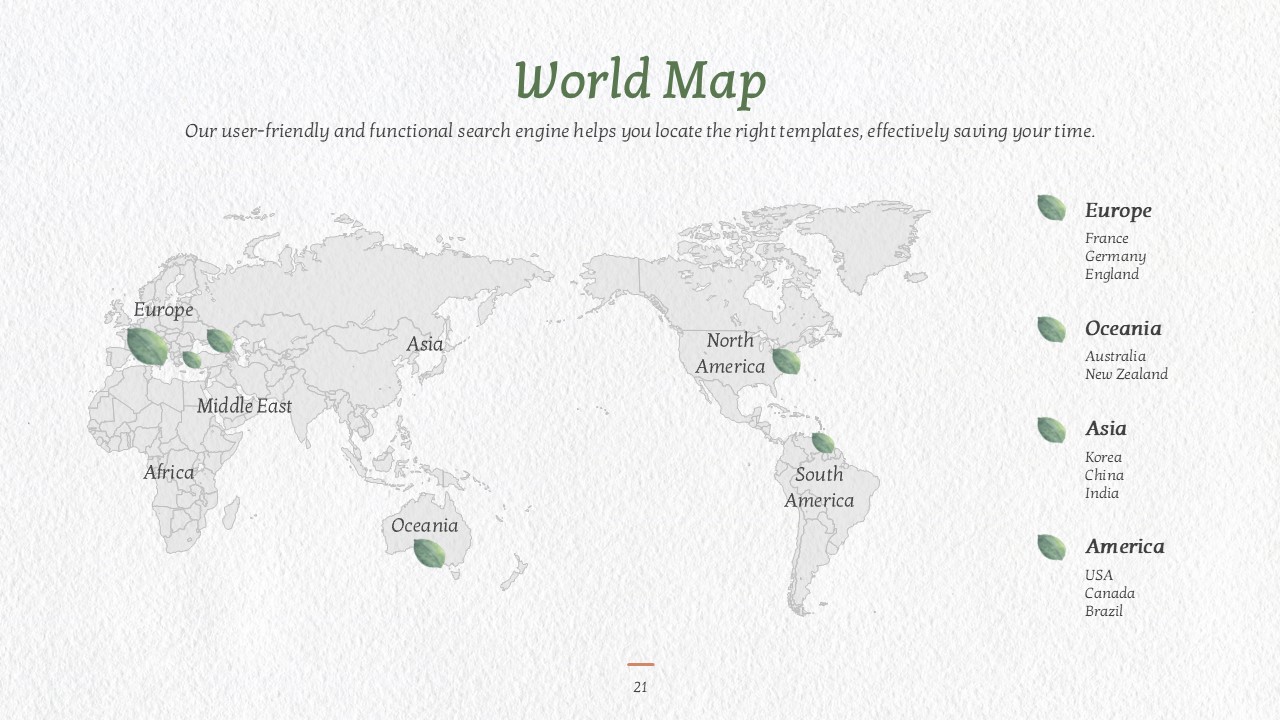Click the Africa label on the map
This screenshot has width=1280, height=720.
[169, 472]
